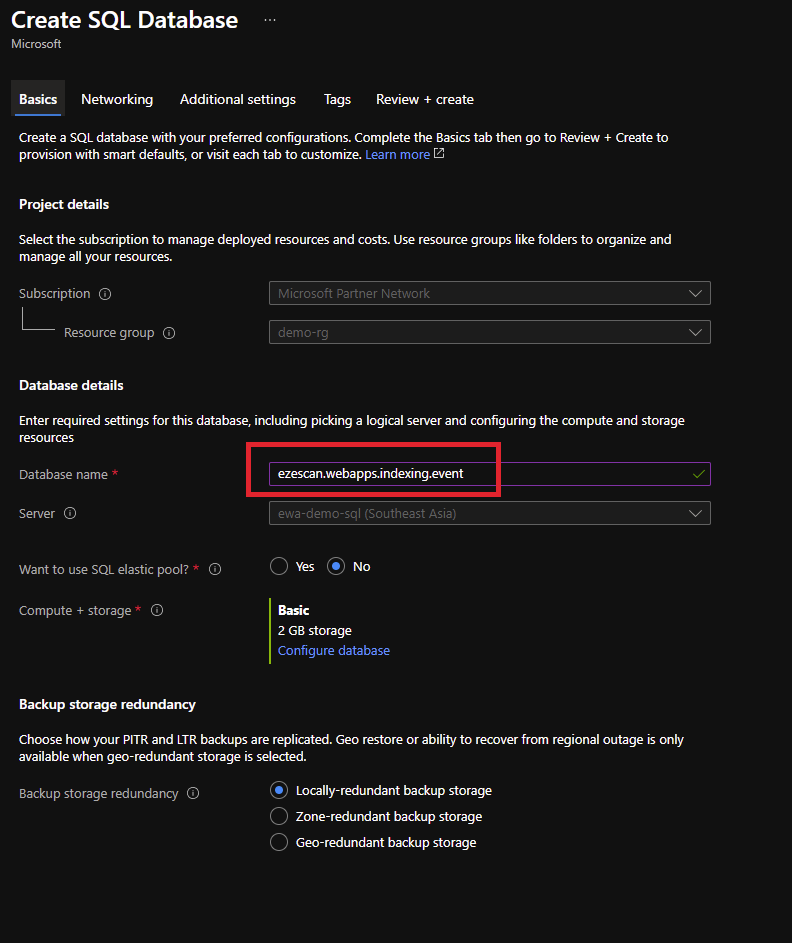Click the info icon beside Resource group
This screenshot has height=943, width=792.
pyautogui.click(x=169, y=333)
